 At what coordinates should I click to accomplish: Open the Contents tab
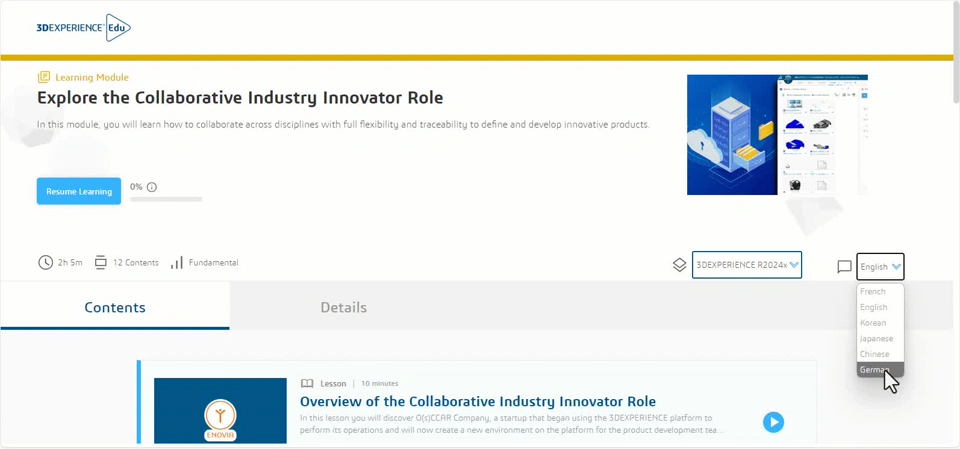115,307
